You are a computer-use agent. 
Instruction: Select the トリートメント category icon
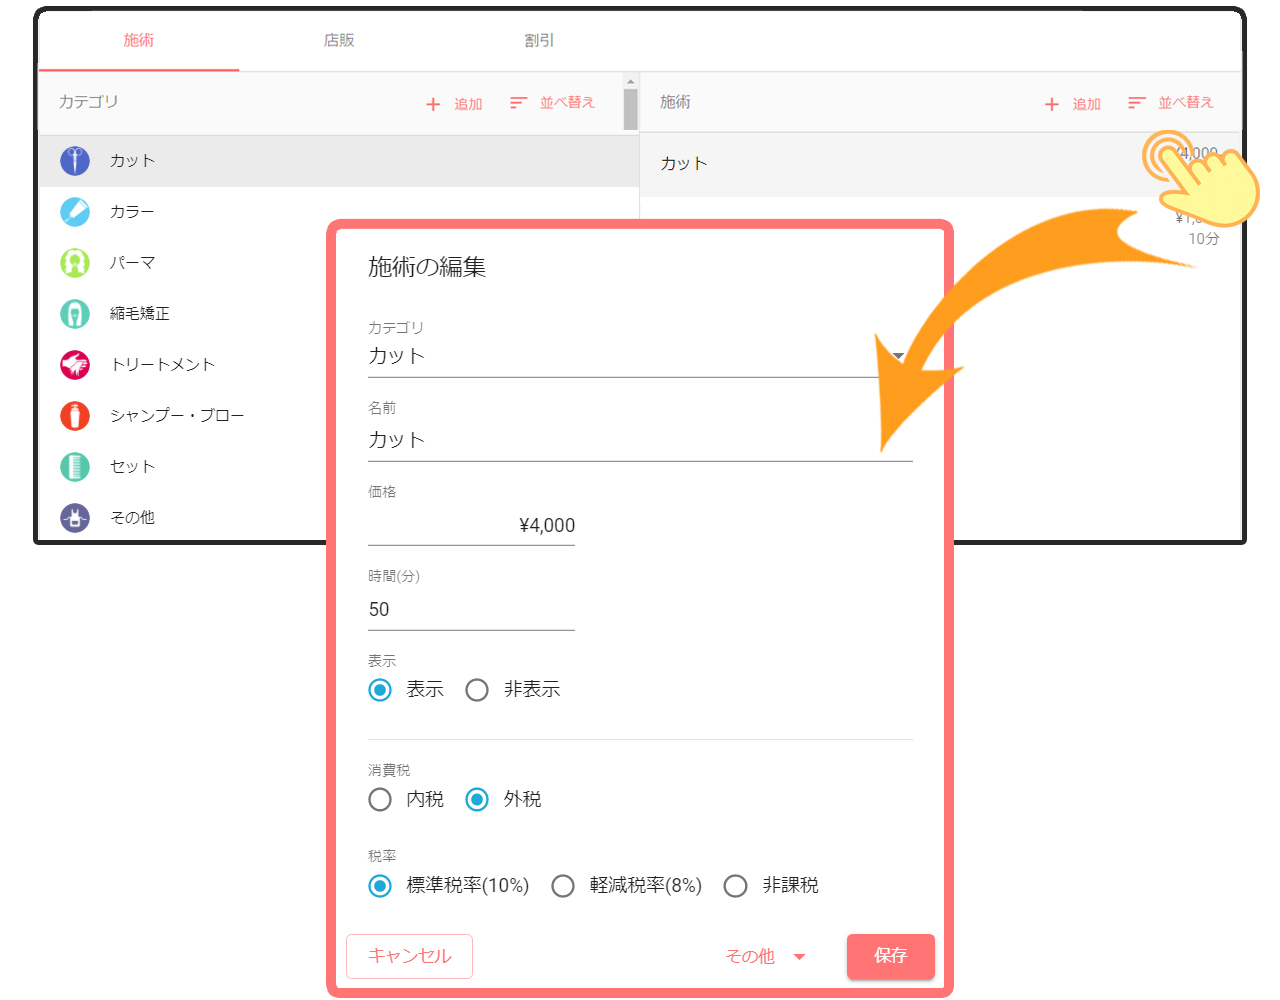pos(75,364)
